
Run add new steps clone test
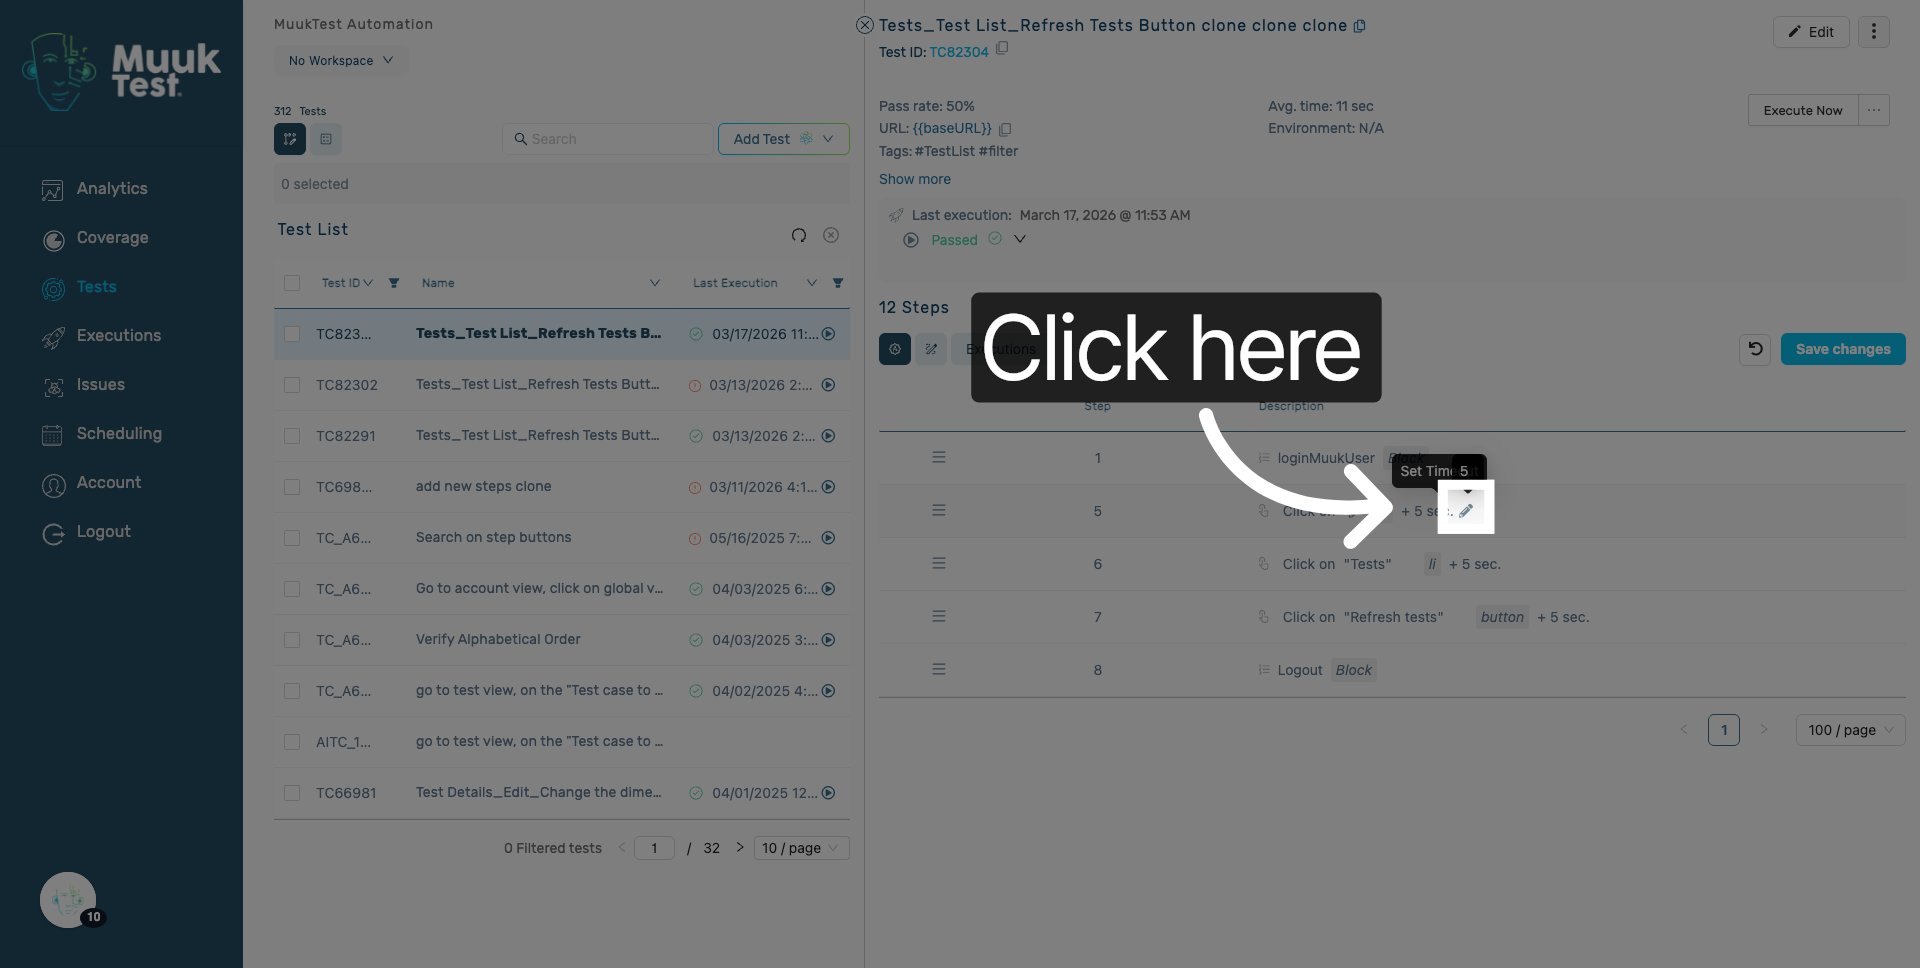[x=828, y=487]
